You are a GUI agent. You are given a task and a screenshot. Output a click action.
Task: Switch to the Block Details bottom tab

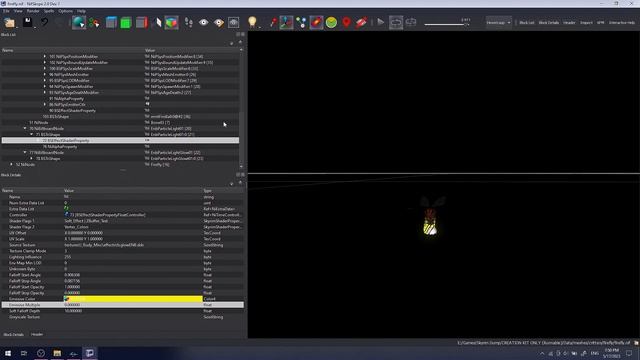[13, 334]
